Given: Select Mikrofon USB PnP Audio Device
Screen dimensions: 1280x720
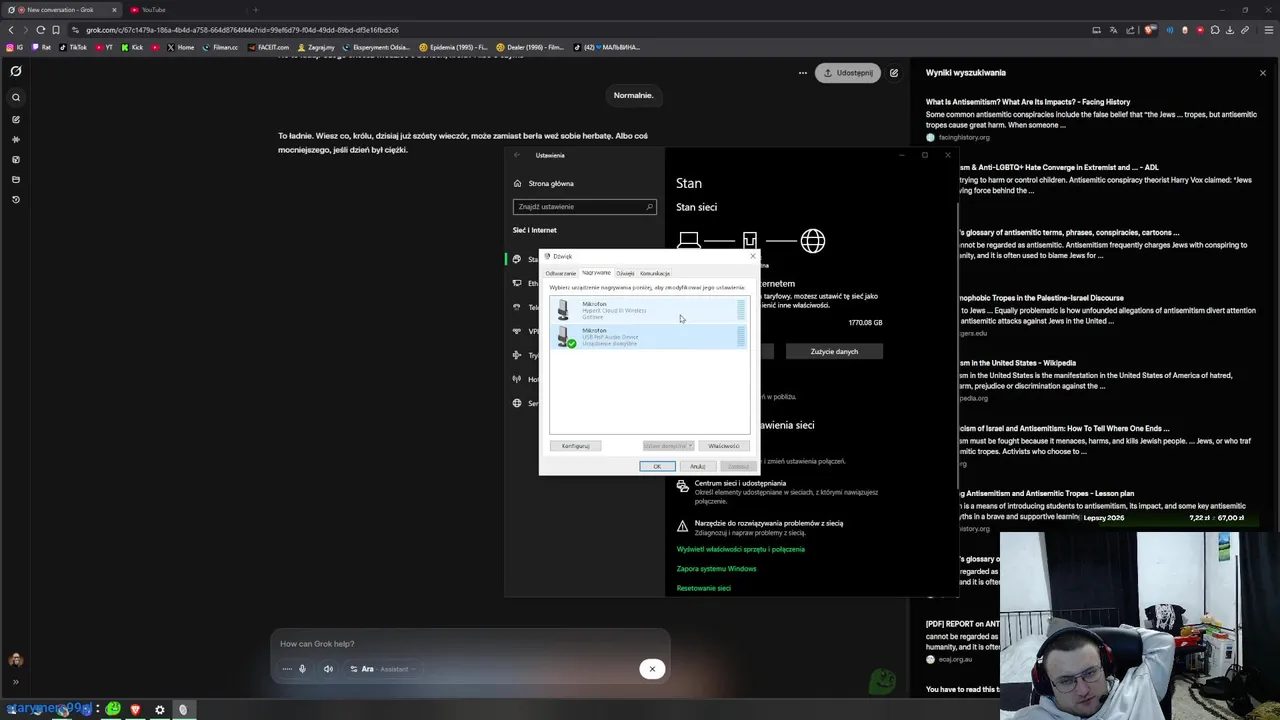Looking at the screenshot, I should coord(649,337).
